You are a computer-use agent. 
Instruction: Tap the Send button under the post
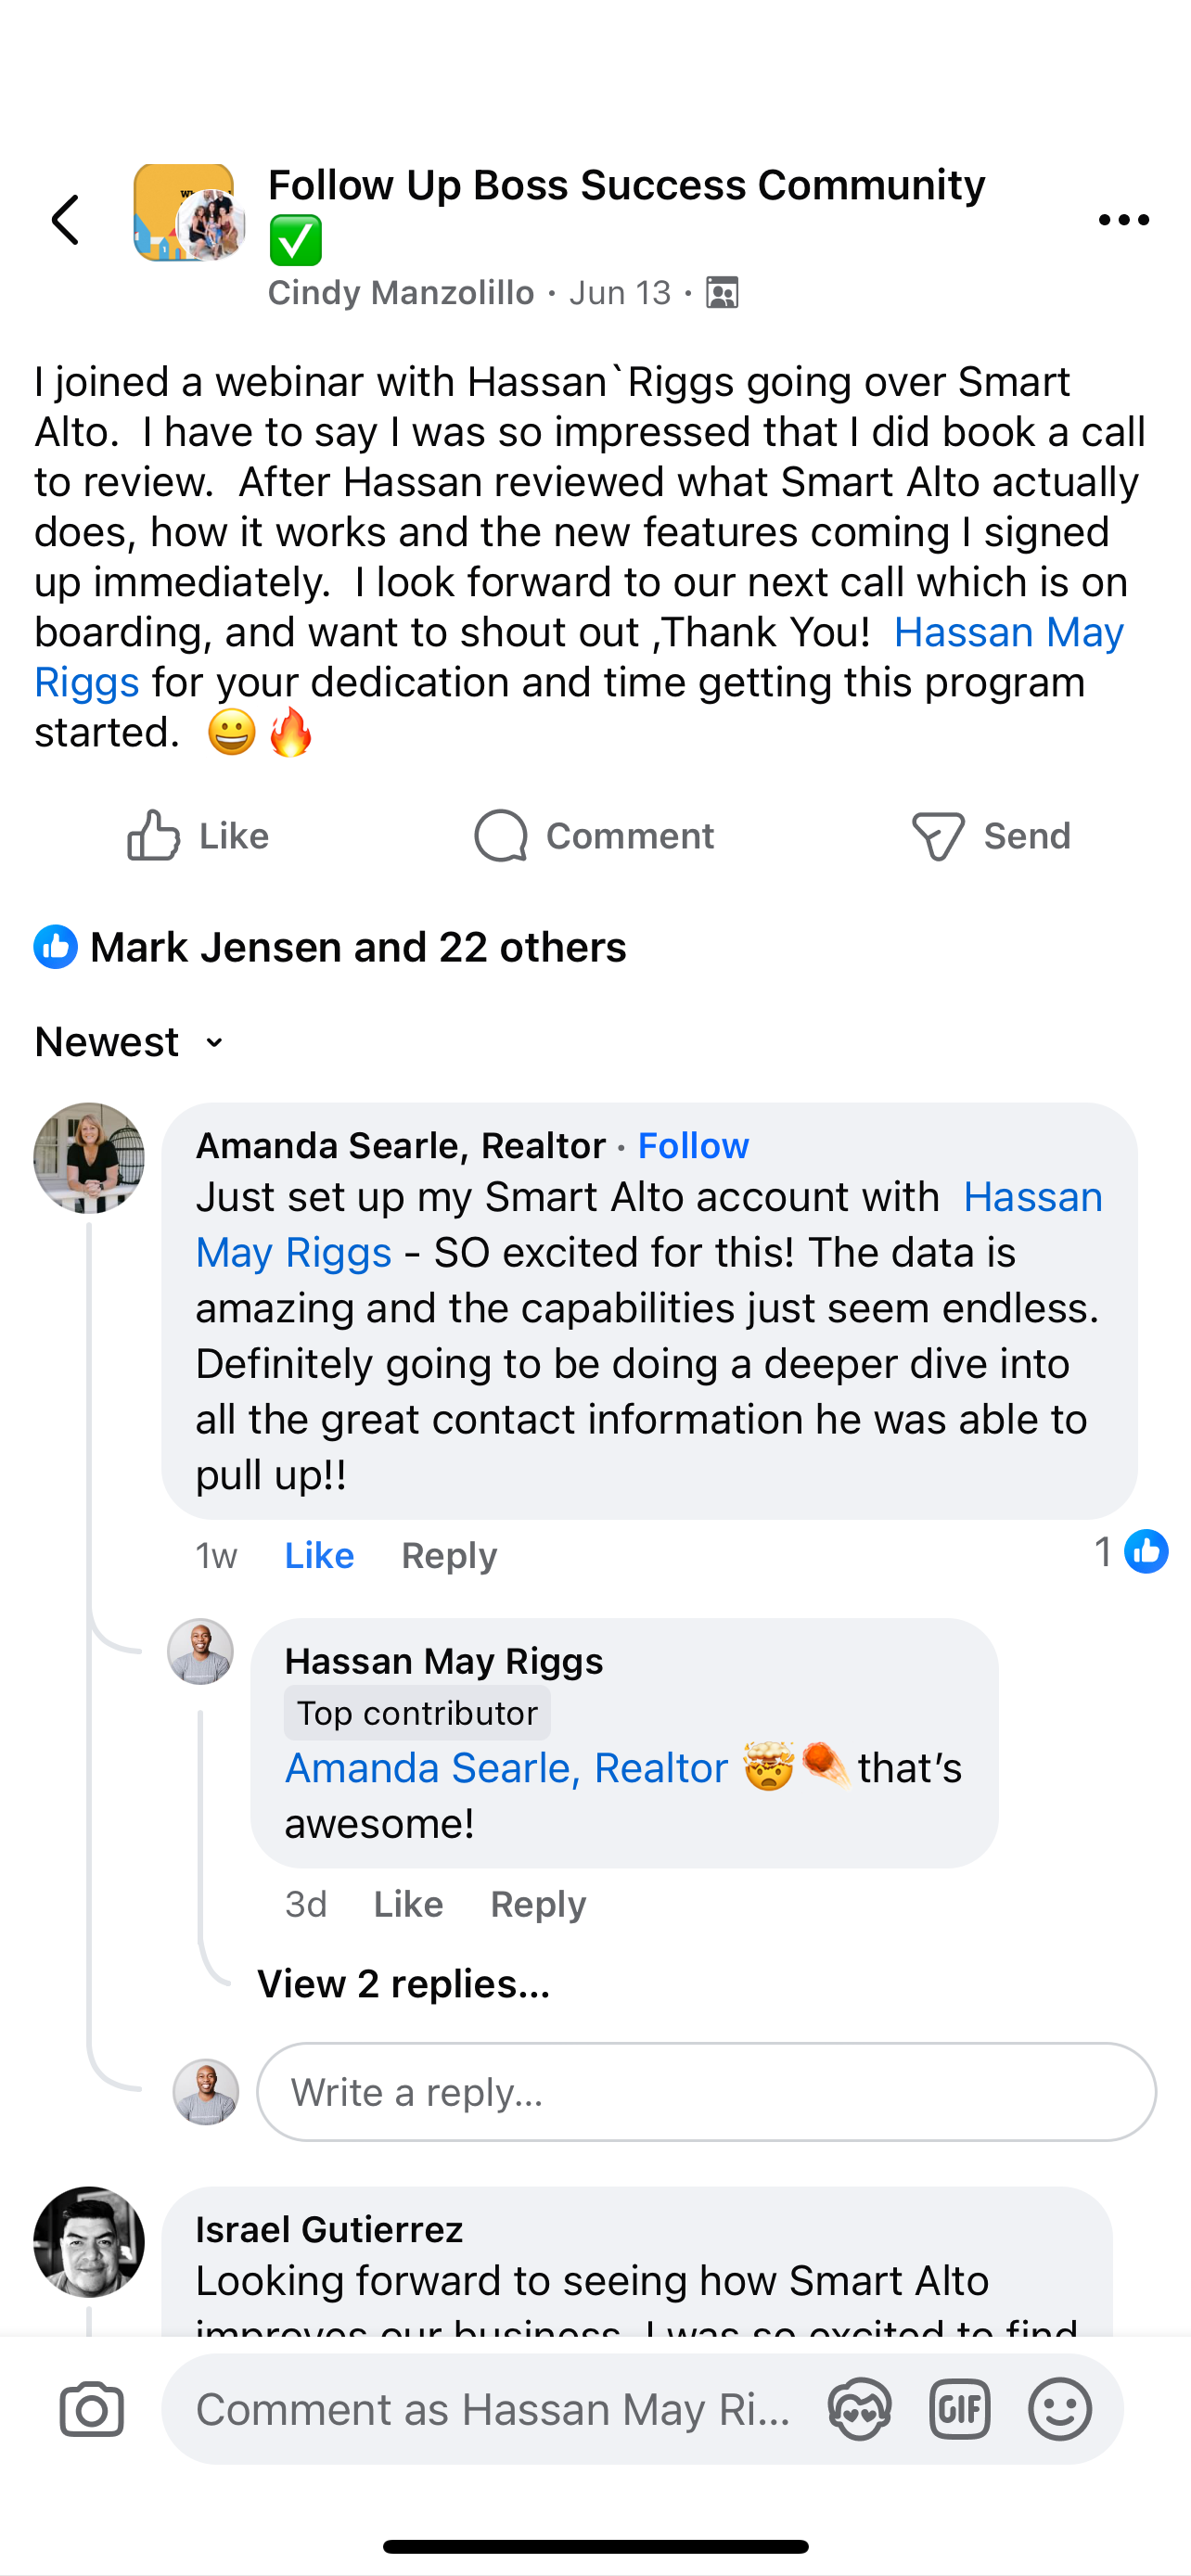tap(991, 836)
